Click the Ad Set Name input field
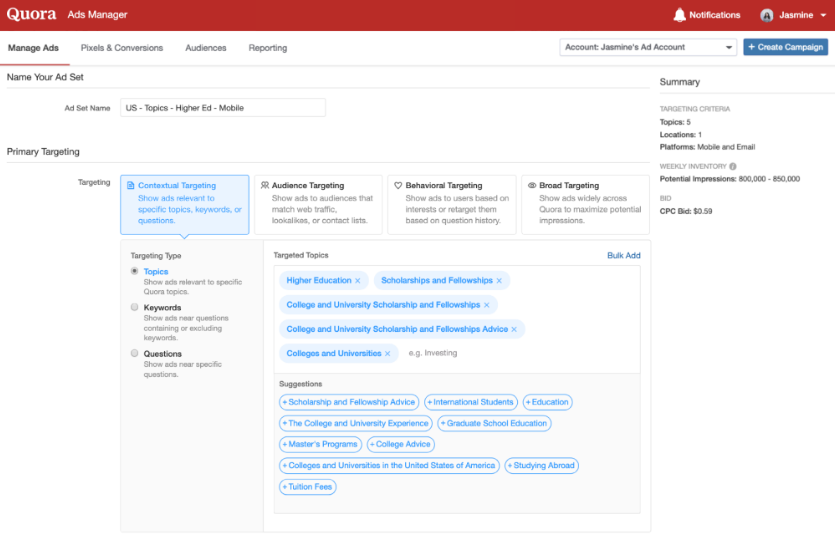The height and width of the screenshot is (551, 835). 222,108
